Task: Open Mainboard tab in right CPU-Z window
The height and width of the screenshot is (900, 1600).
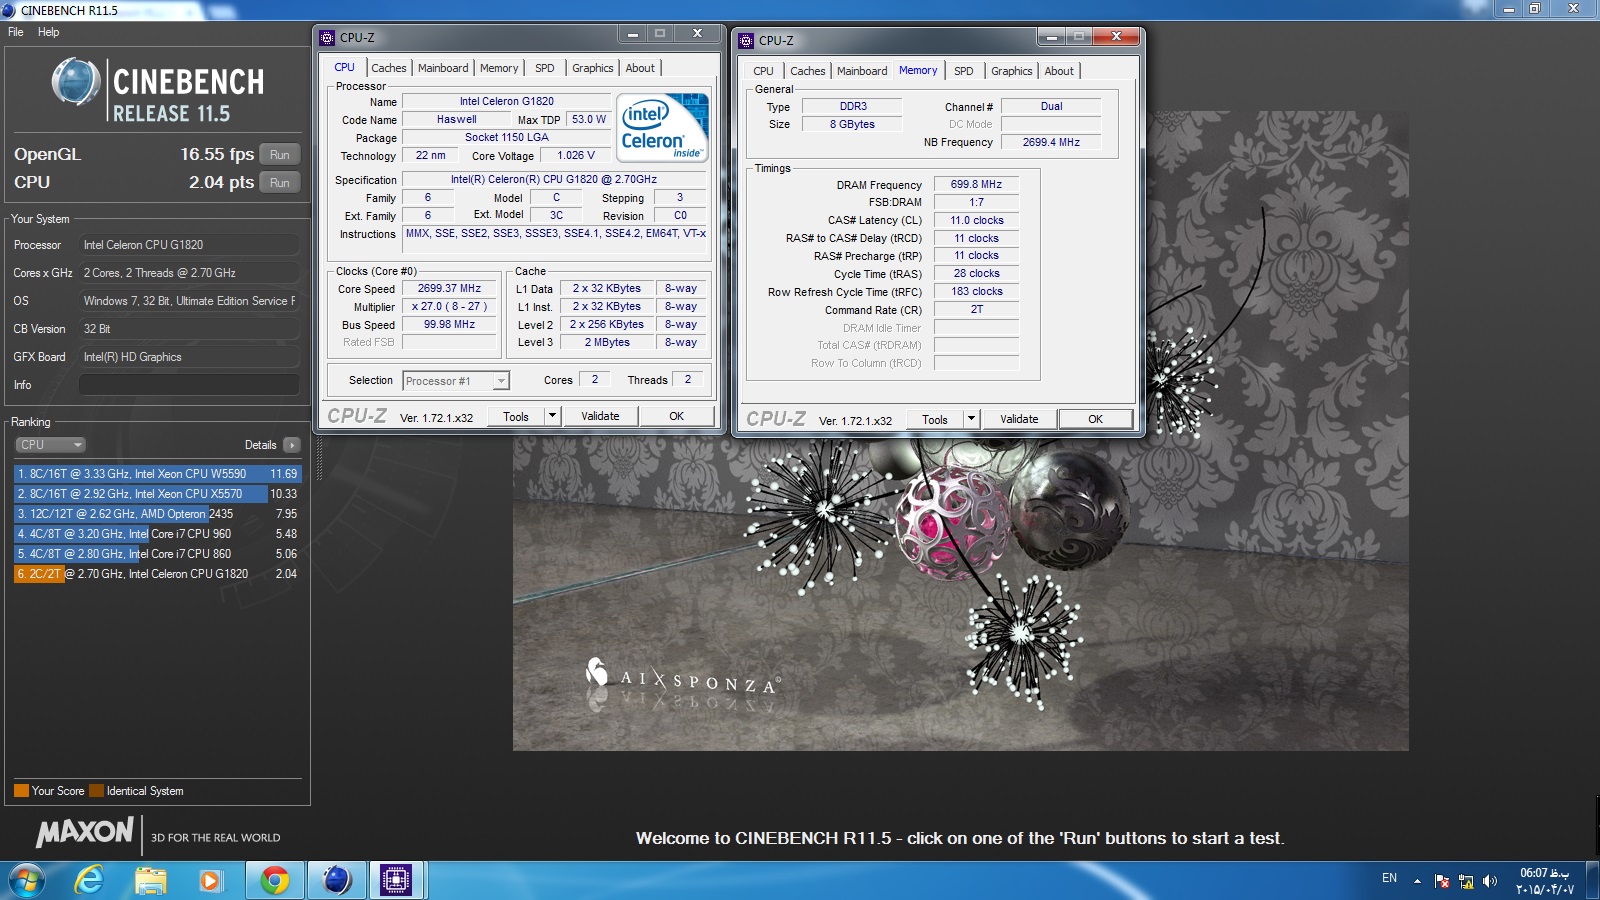Action: [x=862, y=71]
